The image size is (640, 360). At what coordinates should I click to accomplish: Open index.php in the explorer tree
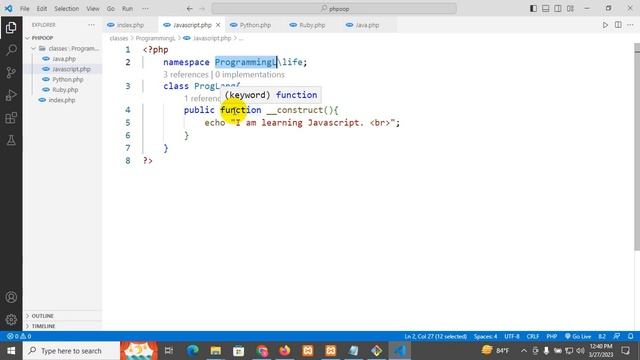62,100
